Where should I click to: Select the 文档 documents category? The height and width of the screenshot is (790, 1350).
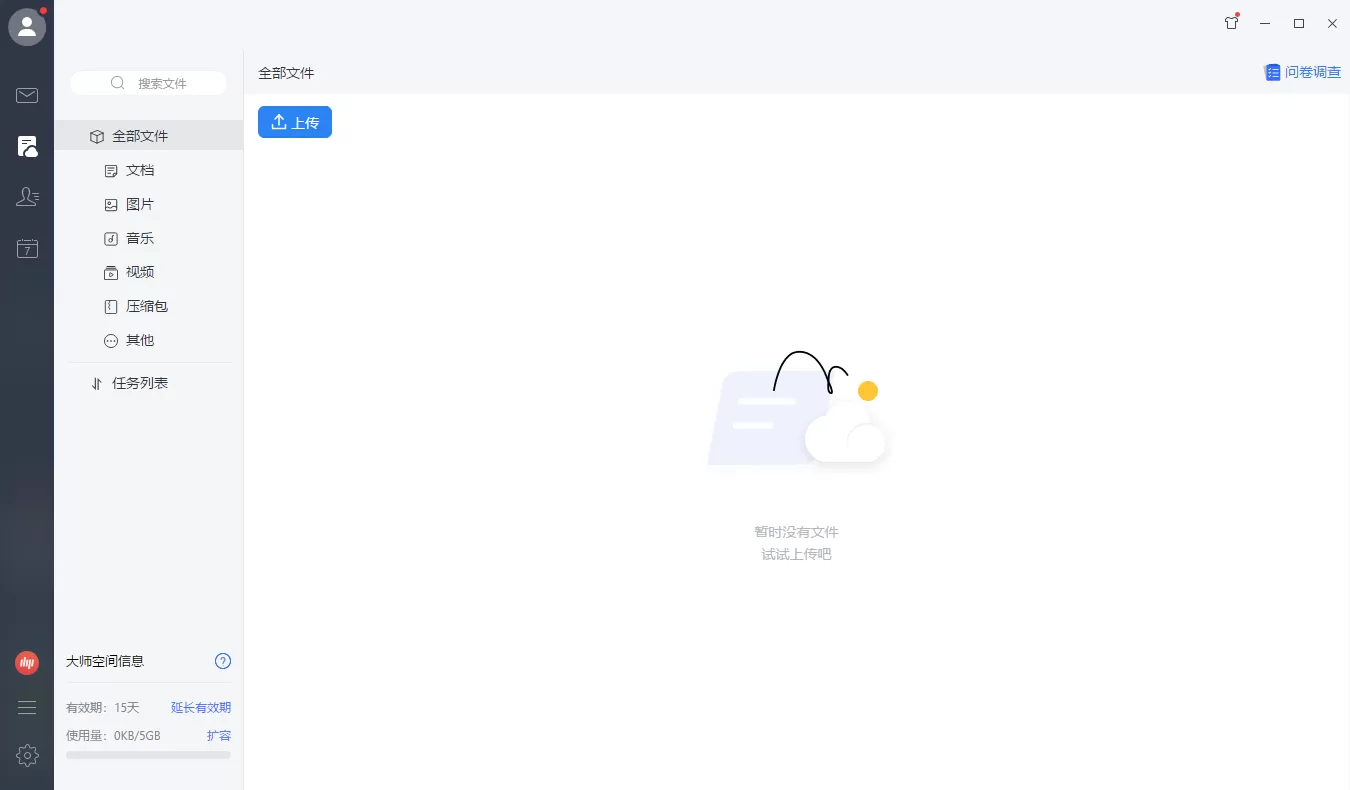(x=139, y=170)
